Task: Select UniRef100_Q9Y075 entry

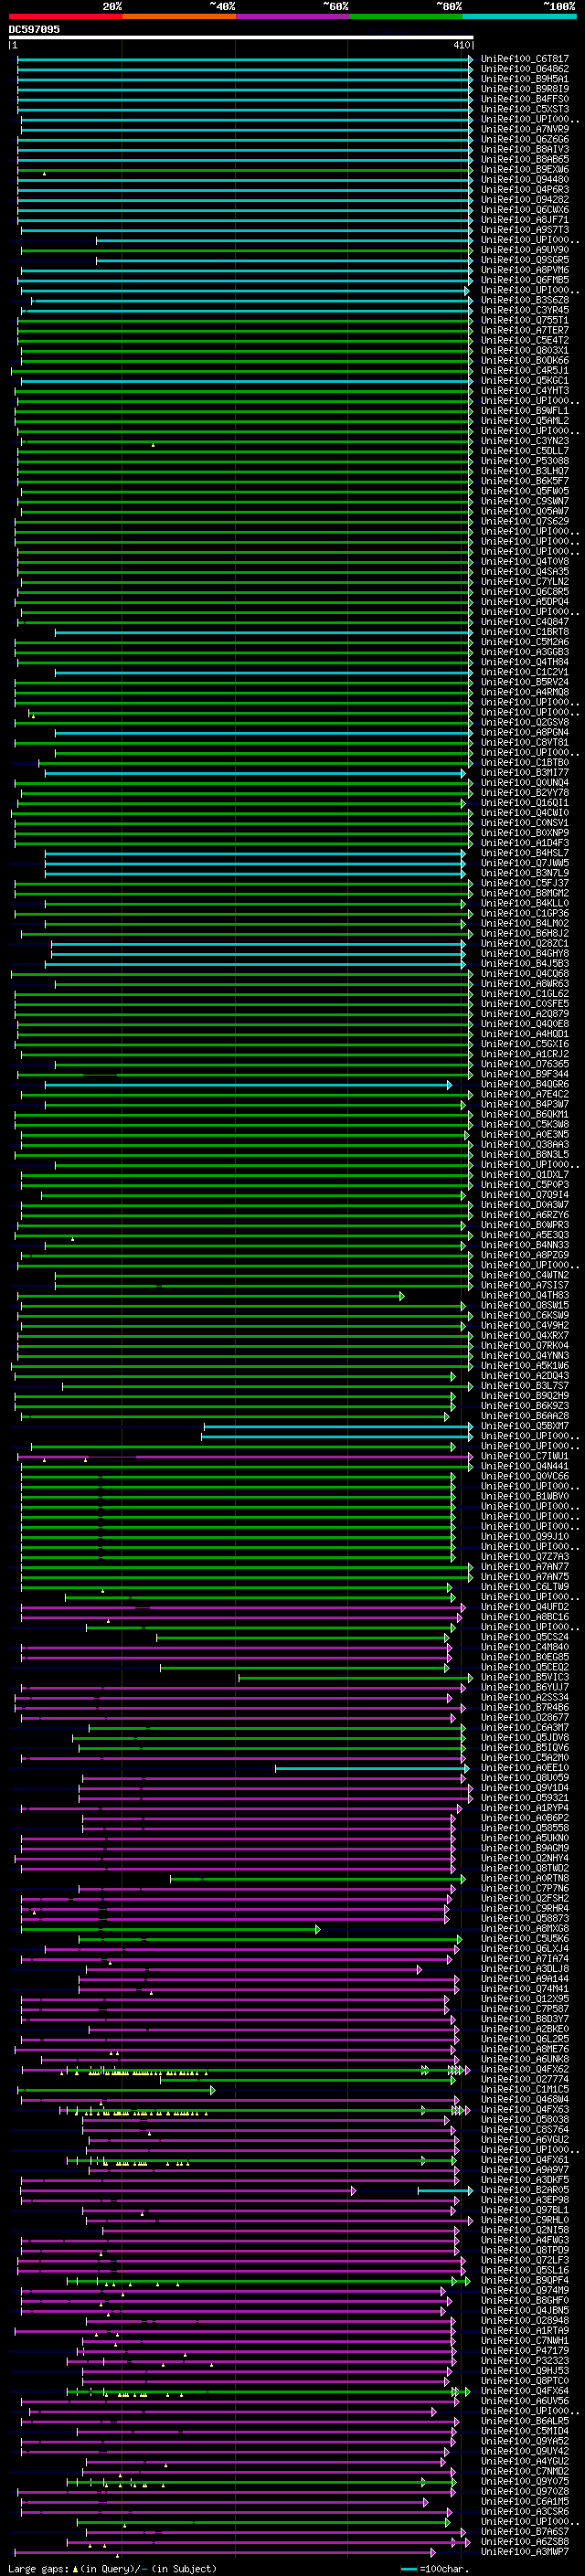Action: point(525,2481)
